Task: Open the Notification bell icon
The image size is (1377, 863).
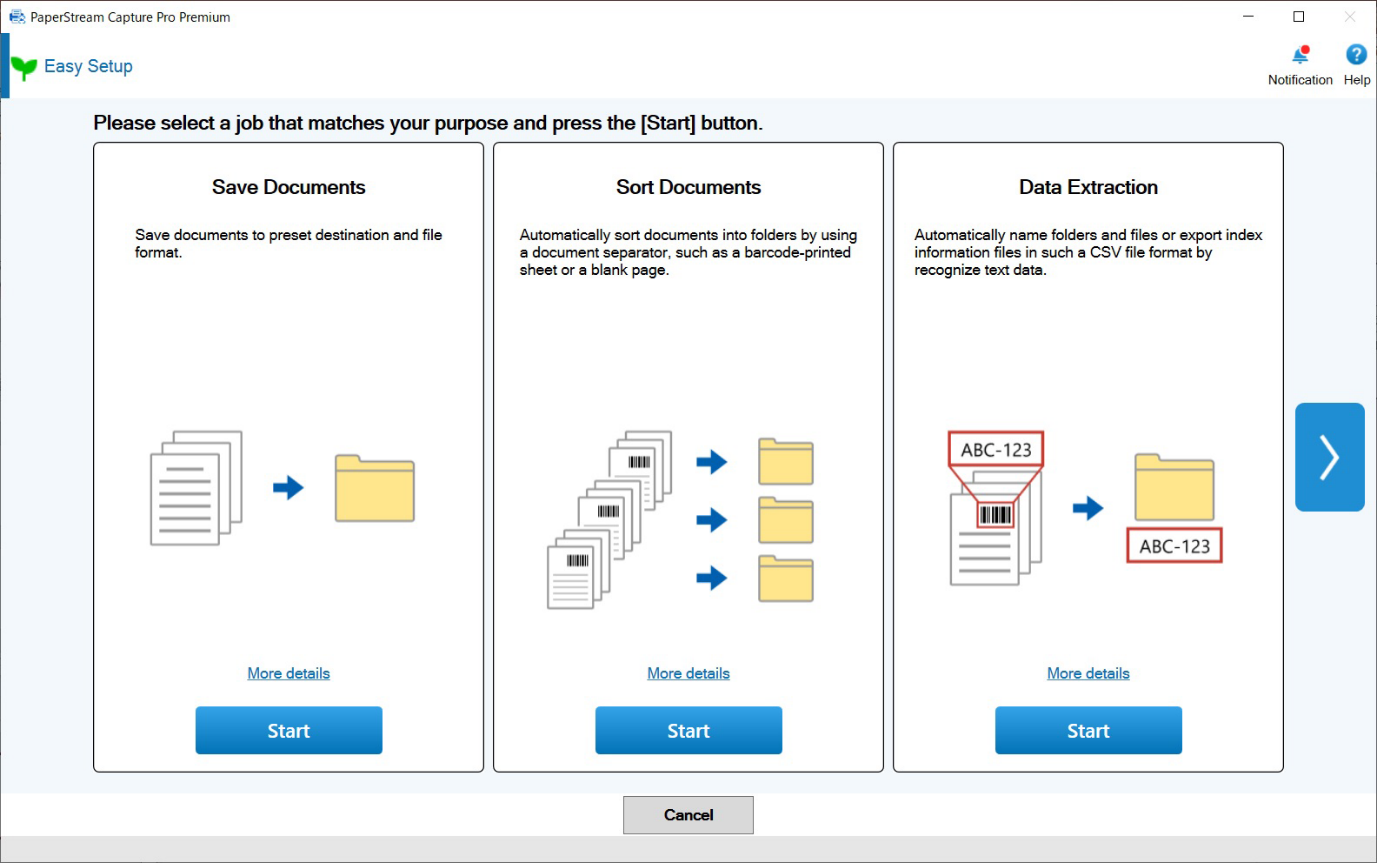Action: coord(1300,56)
